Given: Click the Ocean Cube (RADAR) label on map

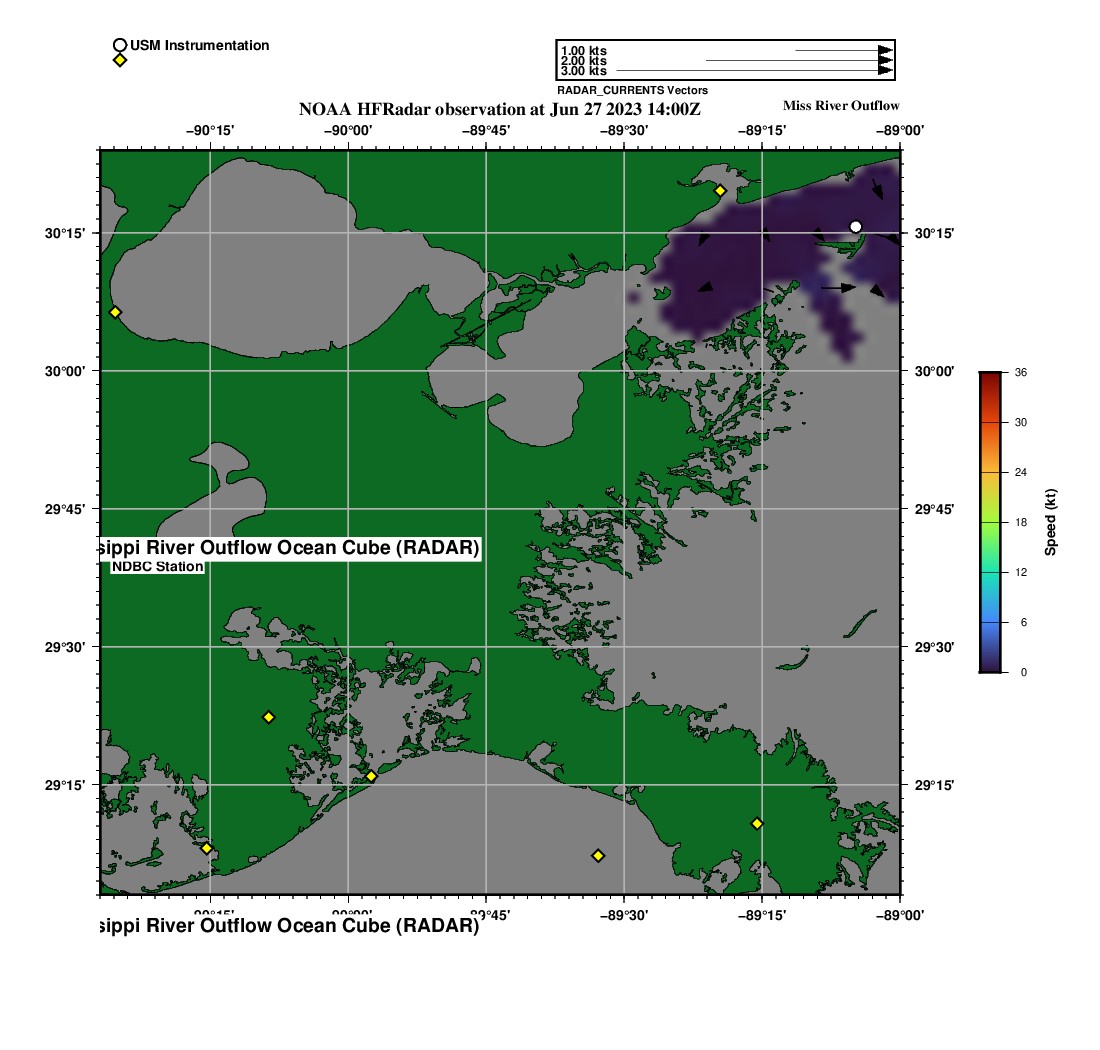Looking at the screenshot, I should [290, 548].
